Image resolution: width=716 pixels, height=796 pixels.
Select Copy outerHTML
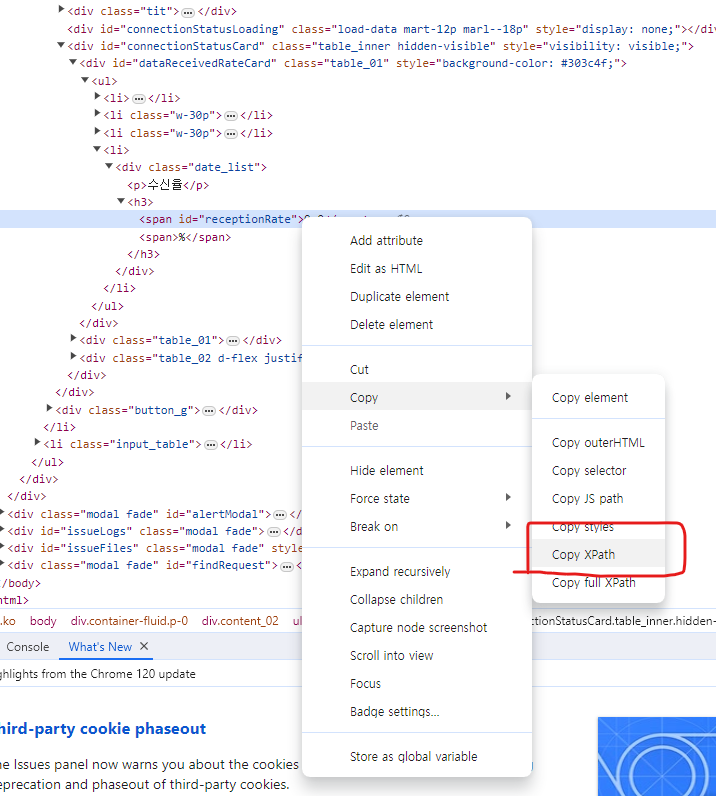click(598, 443)
